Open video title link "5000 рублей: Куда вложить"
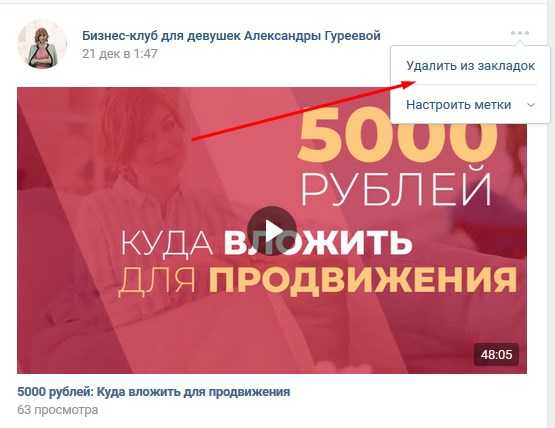Viewport: 555px width, 428px height. tap(154, 392)
